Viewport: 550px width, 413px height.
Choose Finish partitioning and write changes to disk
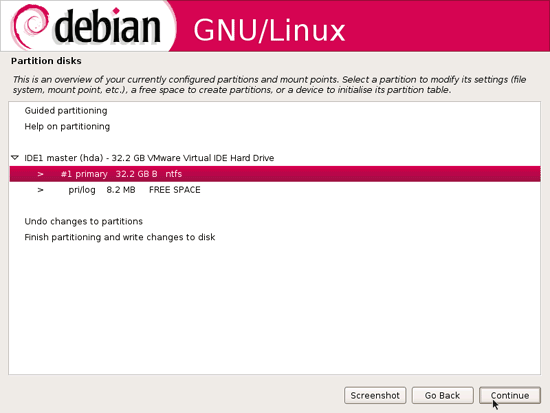click(x=120, y=237)
